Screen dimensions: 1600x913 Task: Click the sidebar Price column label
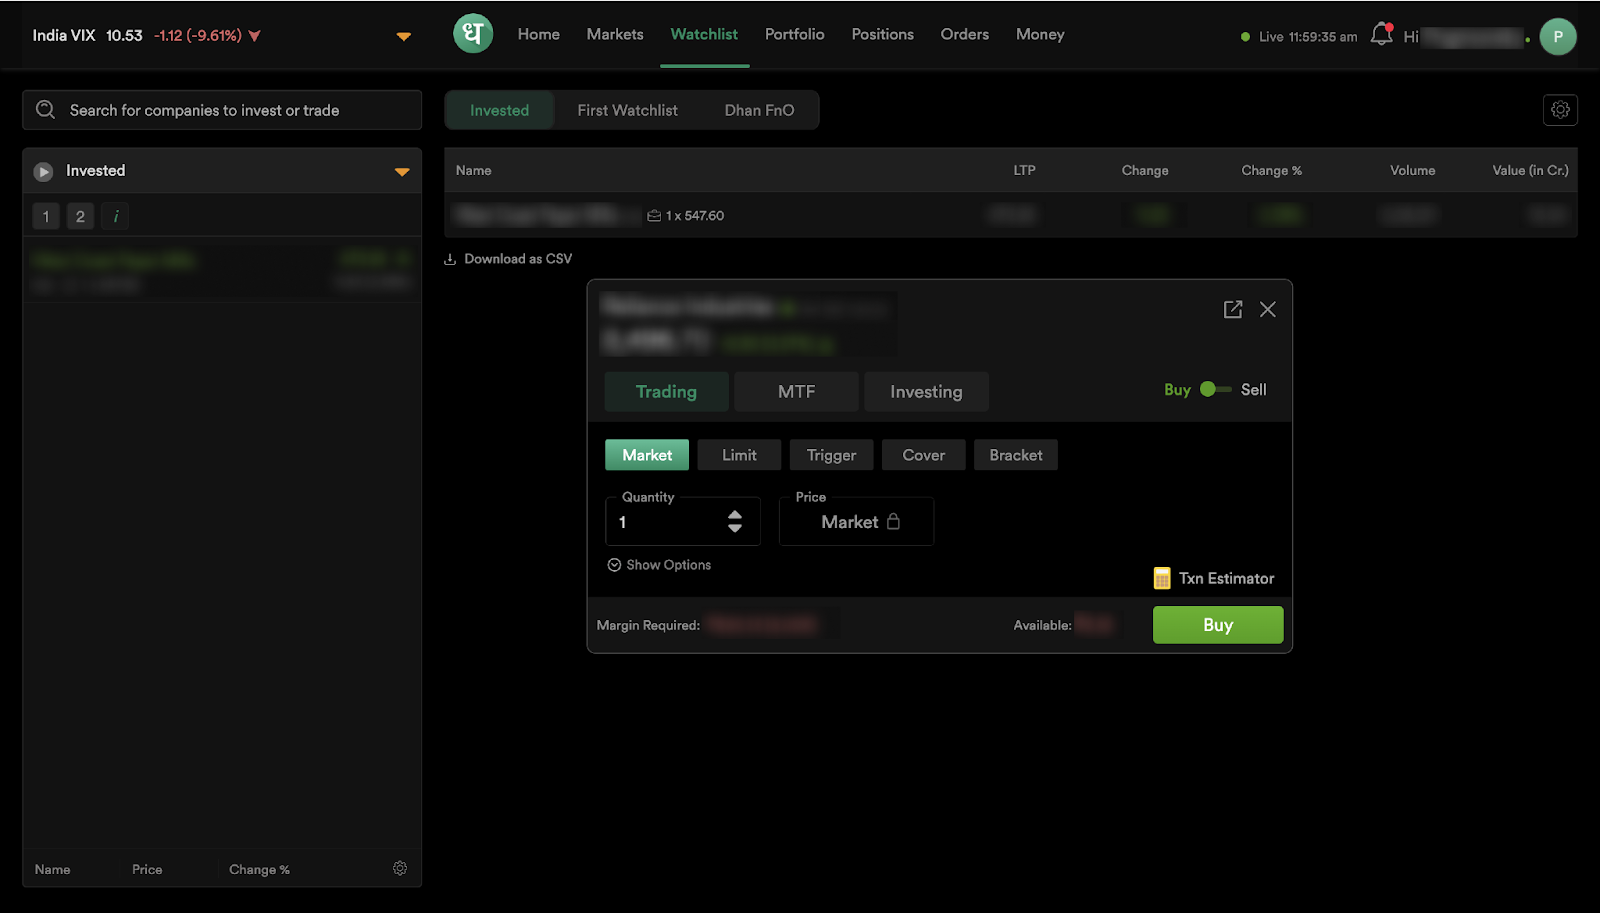click(x=147, y=870)
